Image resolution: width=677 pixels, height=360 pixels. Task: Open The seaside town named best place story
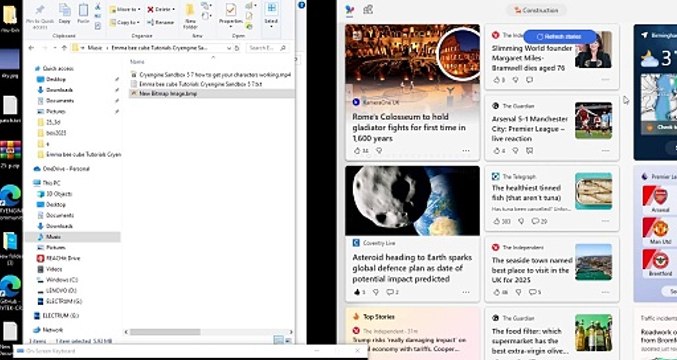tap(532, 270)
